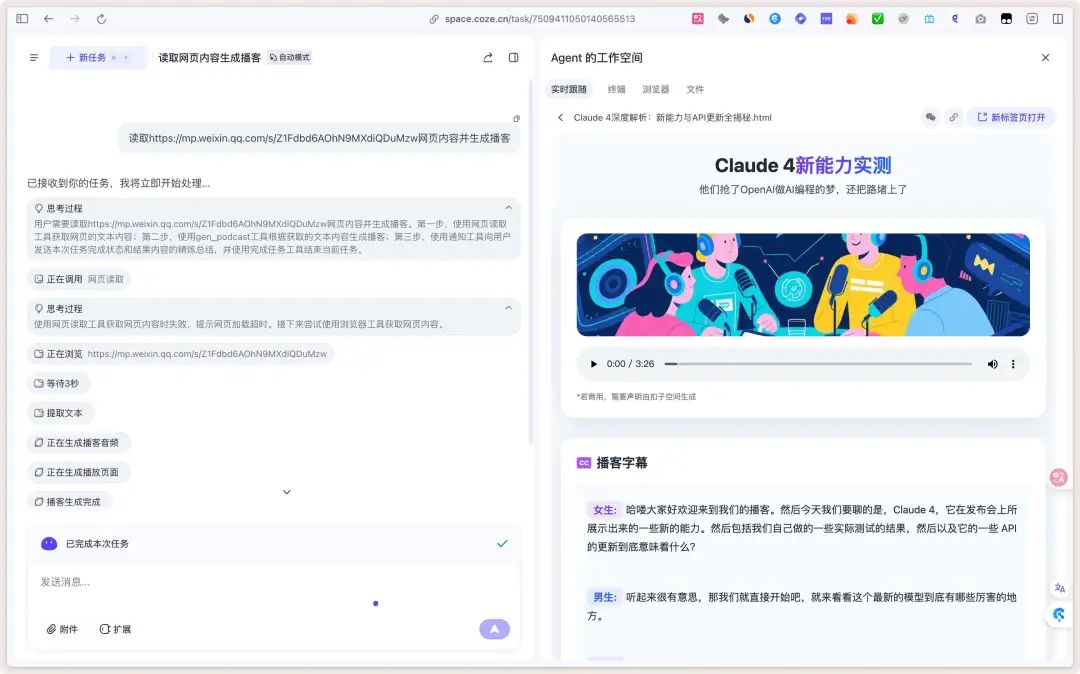
Task: Mute the podcast audio player
Action: click(x=992, y=364)
